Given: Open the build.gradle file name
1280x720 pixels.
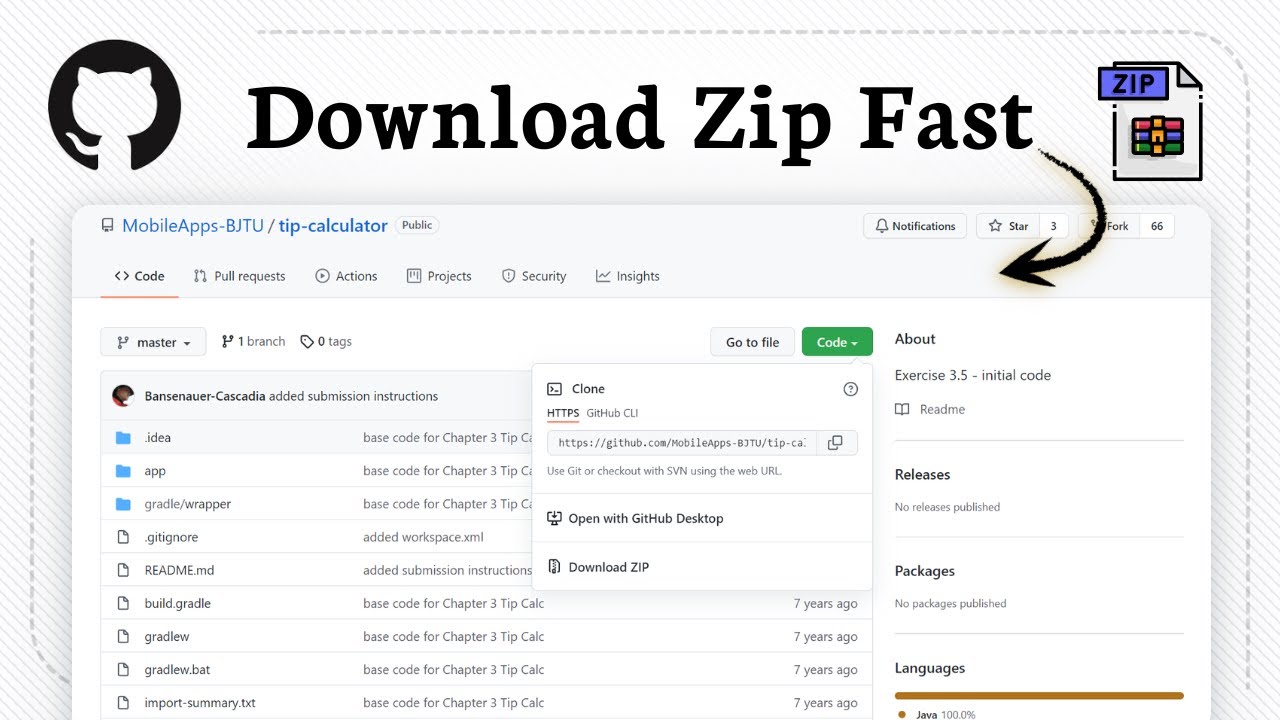Looking at the screenshot, I should [x=178, y=603].
